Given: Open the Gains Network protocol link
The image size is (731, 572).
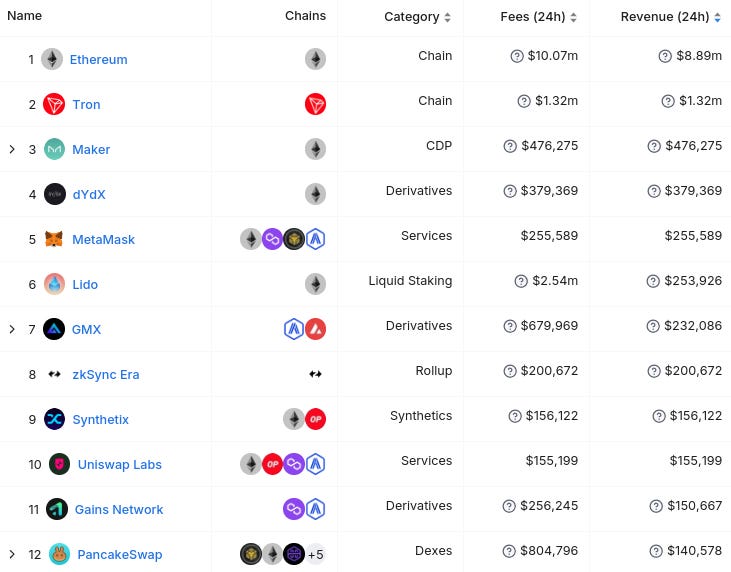Looking at the screenshot, I should [119, 510].
